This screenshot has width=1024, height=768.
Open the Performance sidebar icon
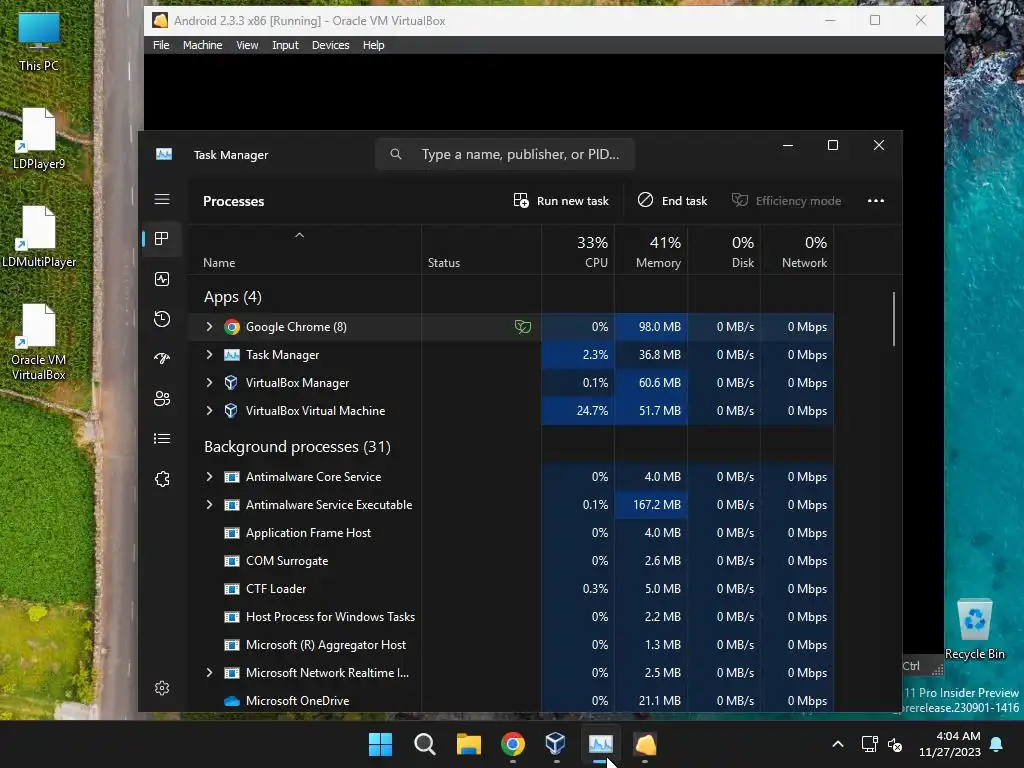[x=162, y=279]
